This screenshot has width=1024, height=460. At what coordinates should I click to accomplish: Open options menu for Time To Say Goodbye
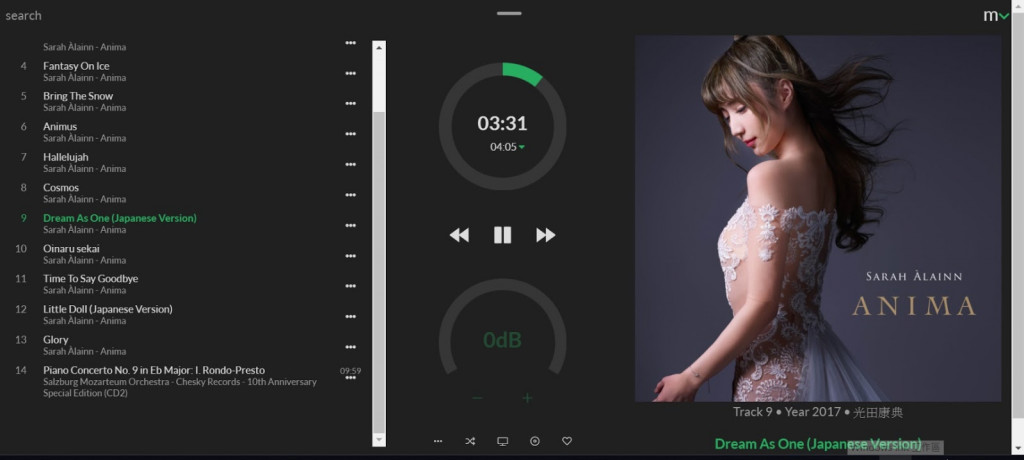(351, 286)
